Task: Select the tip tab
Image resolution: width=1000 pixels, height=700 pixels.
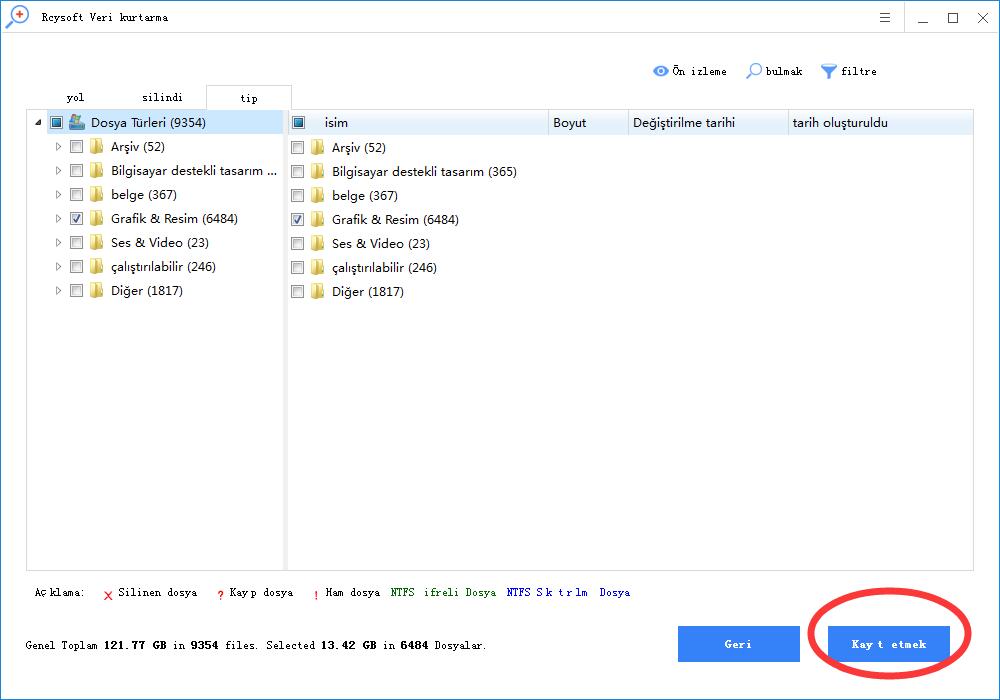Action: (249, 98)
